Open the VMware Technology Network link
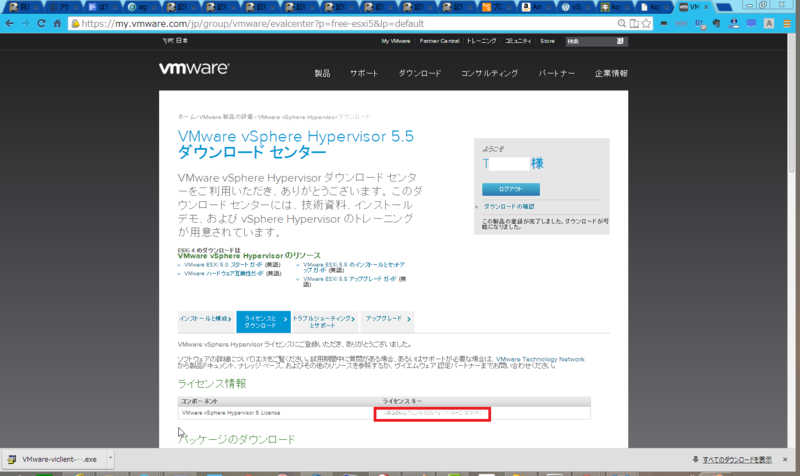 coord(540,359)
